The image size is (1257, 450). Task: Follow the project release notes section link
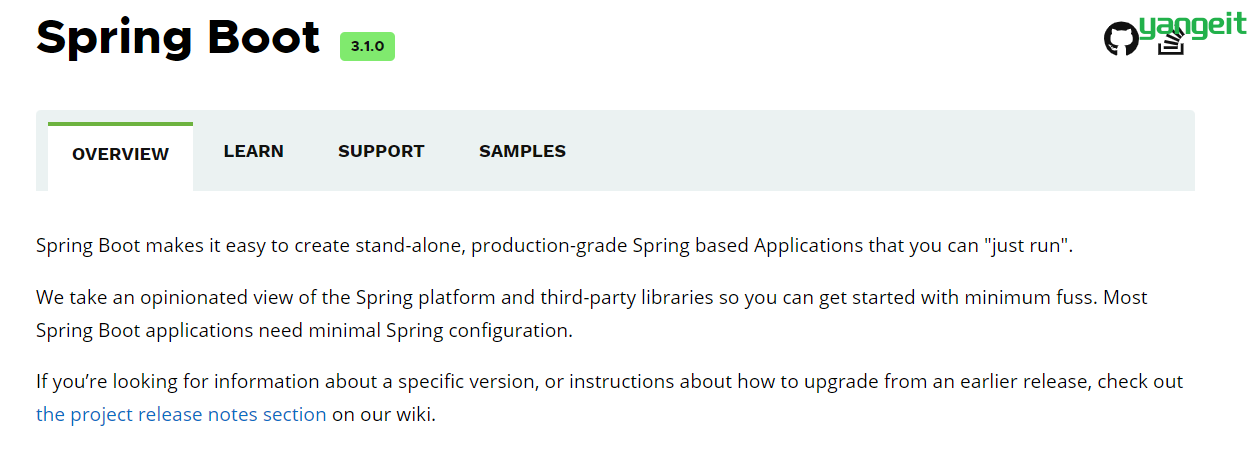(x=181, y=414)
